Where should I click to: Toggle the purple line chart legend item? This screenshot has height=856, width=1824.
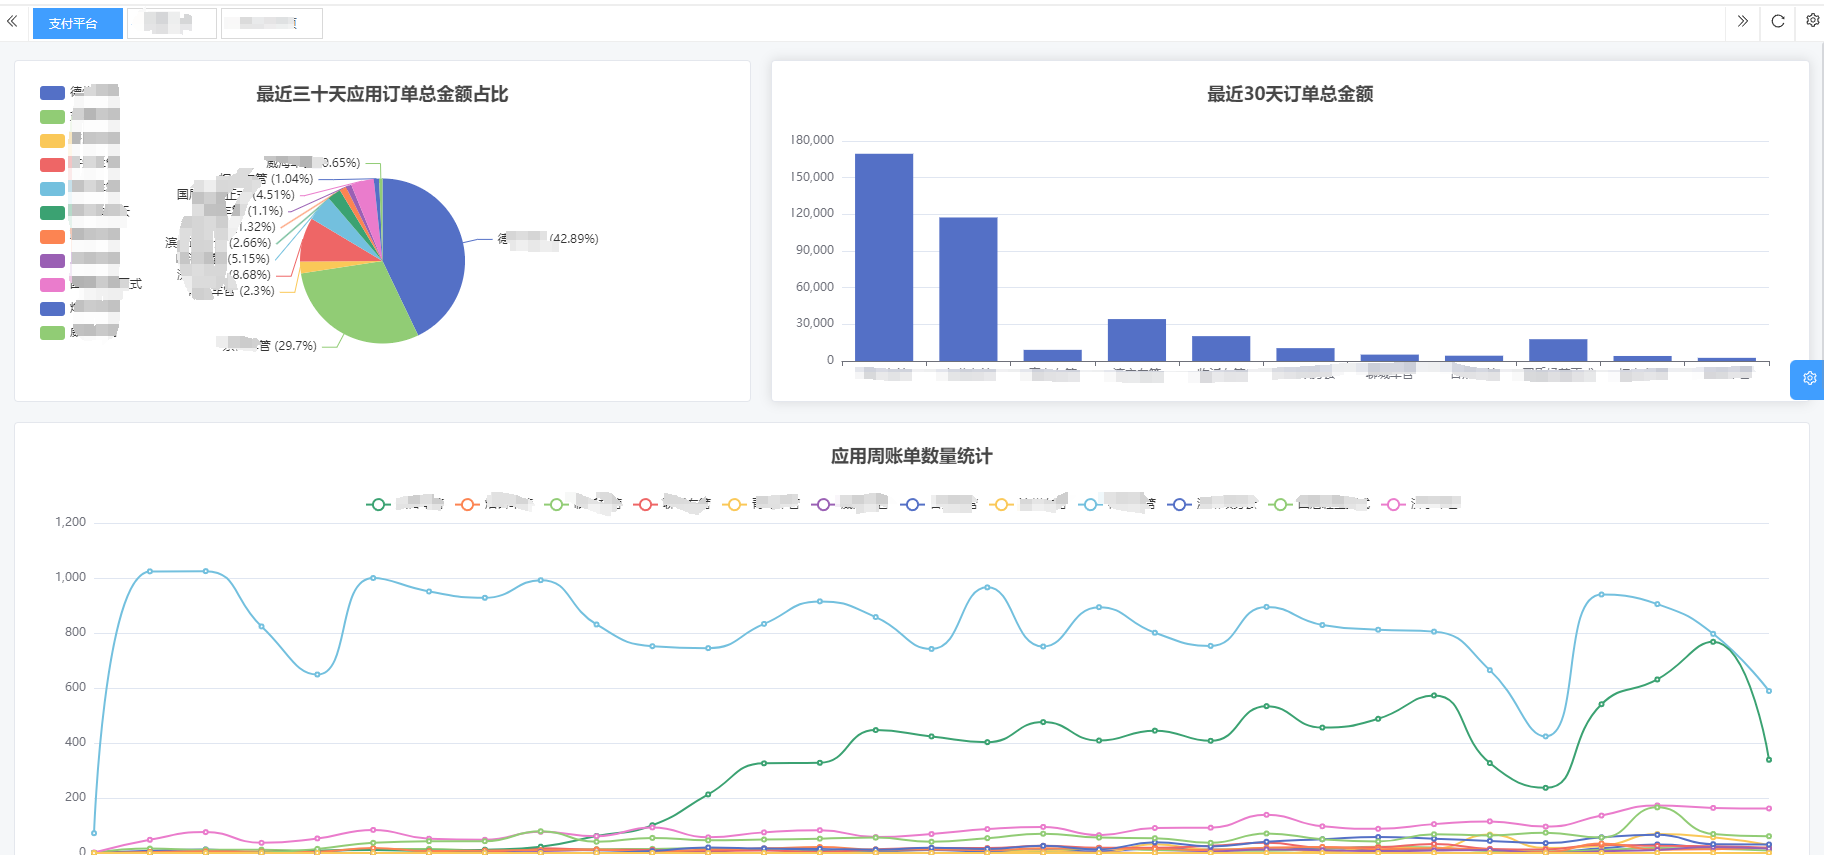click(850, 504)
